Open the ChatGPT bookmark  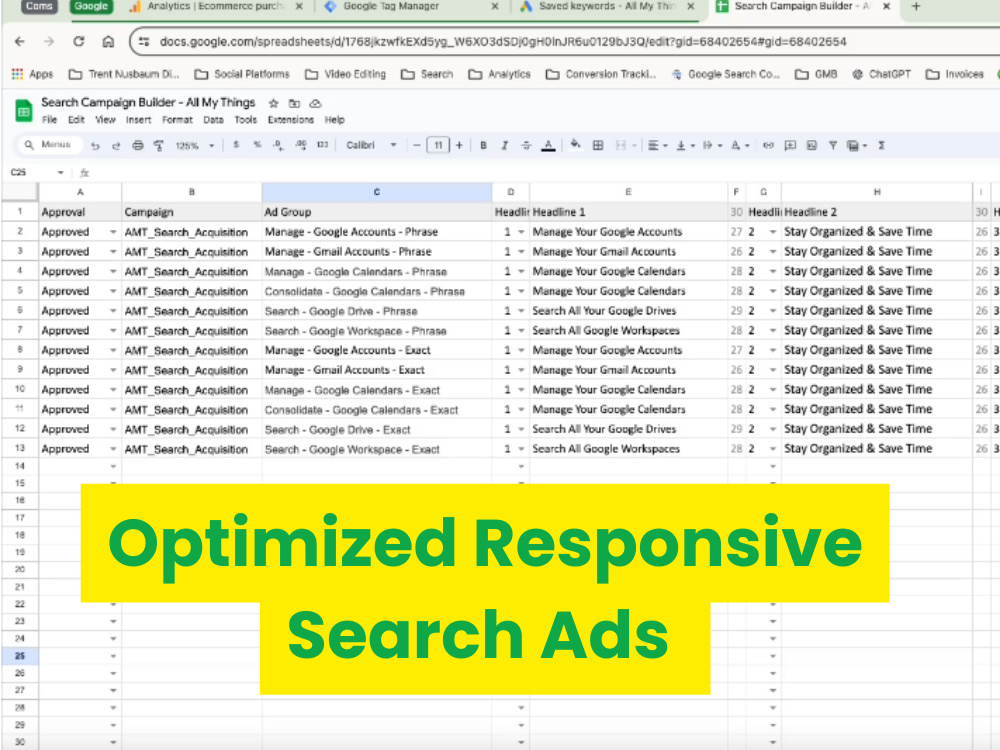pos(882,74)
